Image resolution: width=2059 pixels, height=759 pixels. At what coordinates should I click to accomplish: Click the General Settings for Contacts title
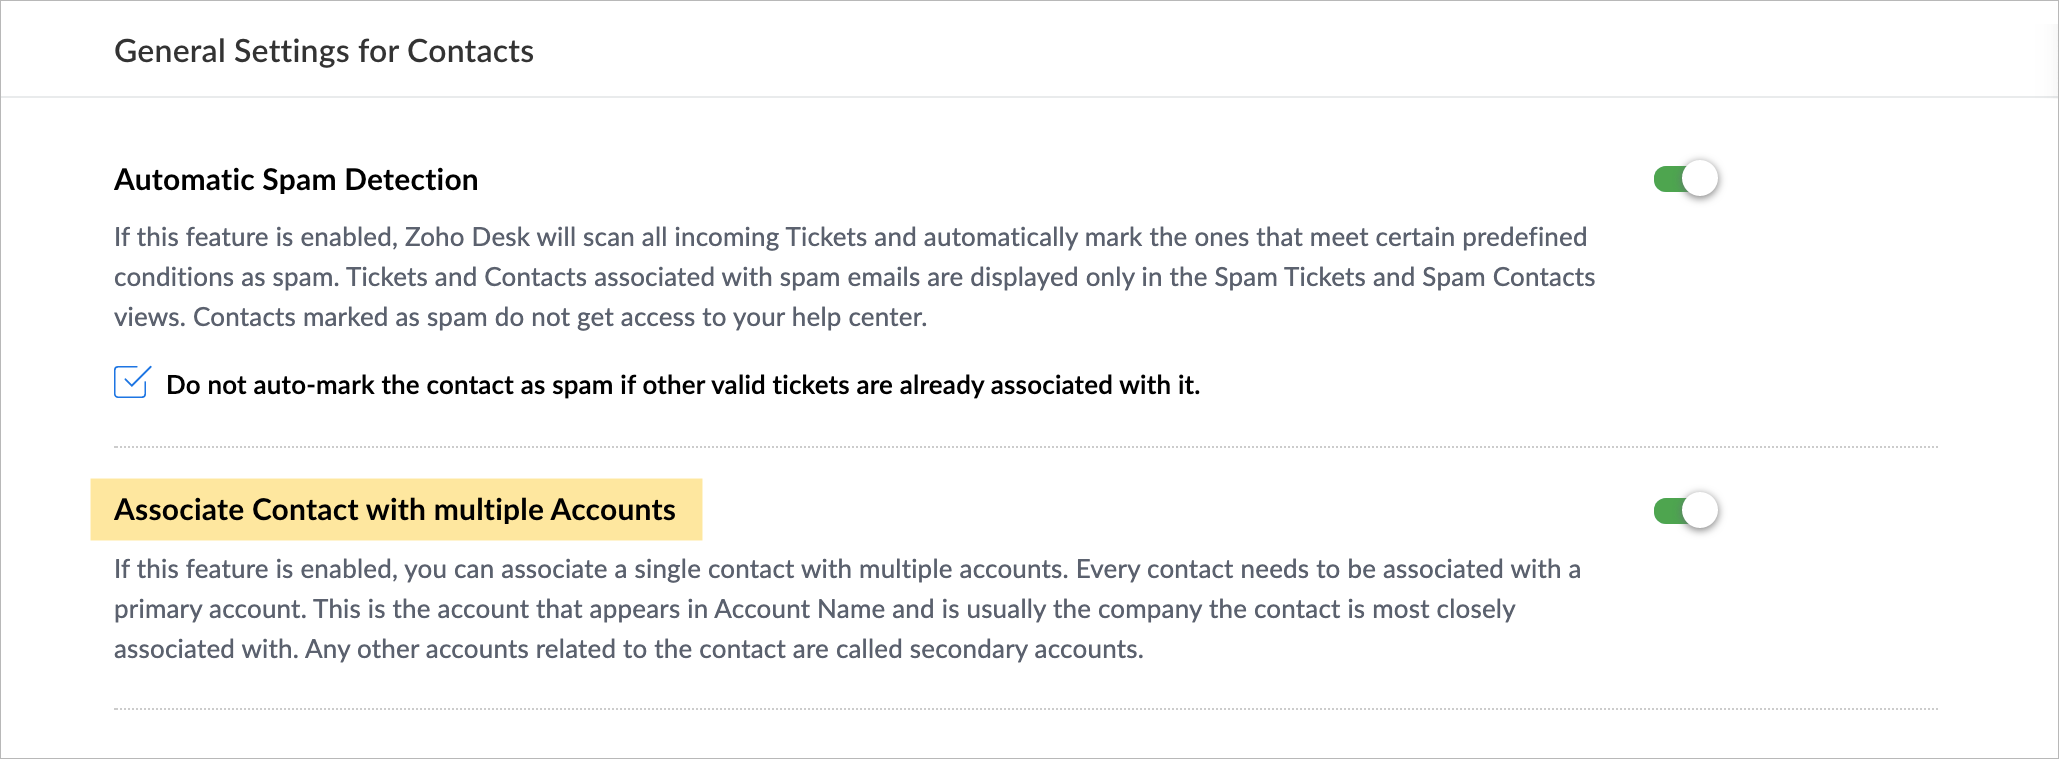pyautogui.click(x=324, y=51)
